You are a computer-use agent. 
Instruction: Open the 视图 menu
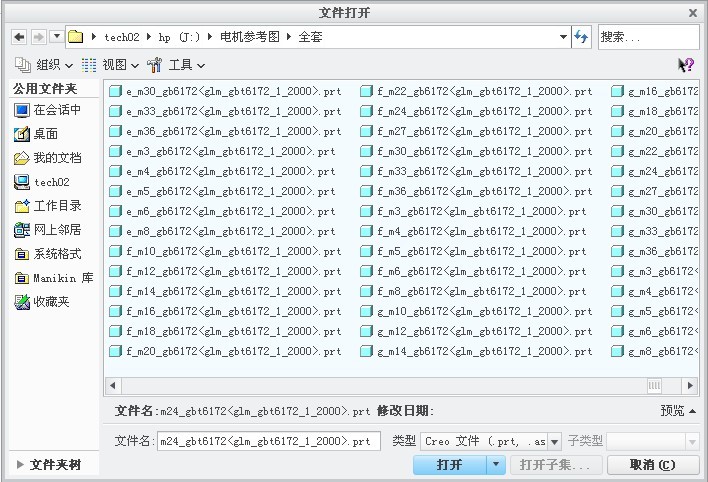(110, 65)
